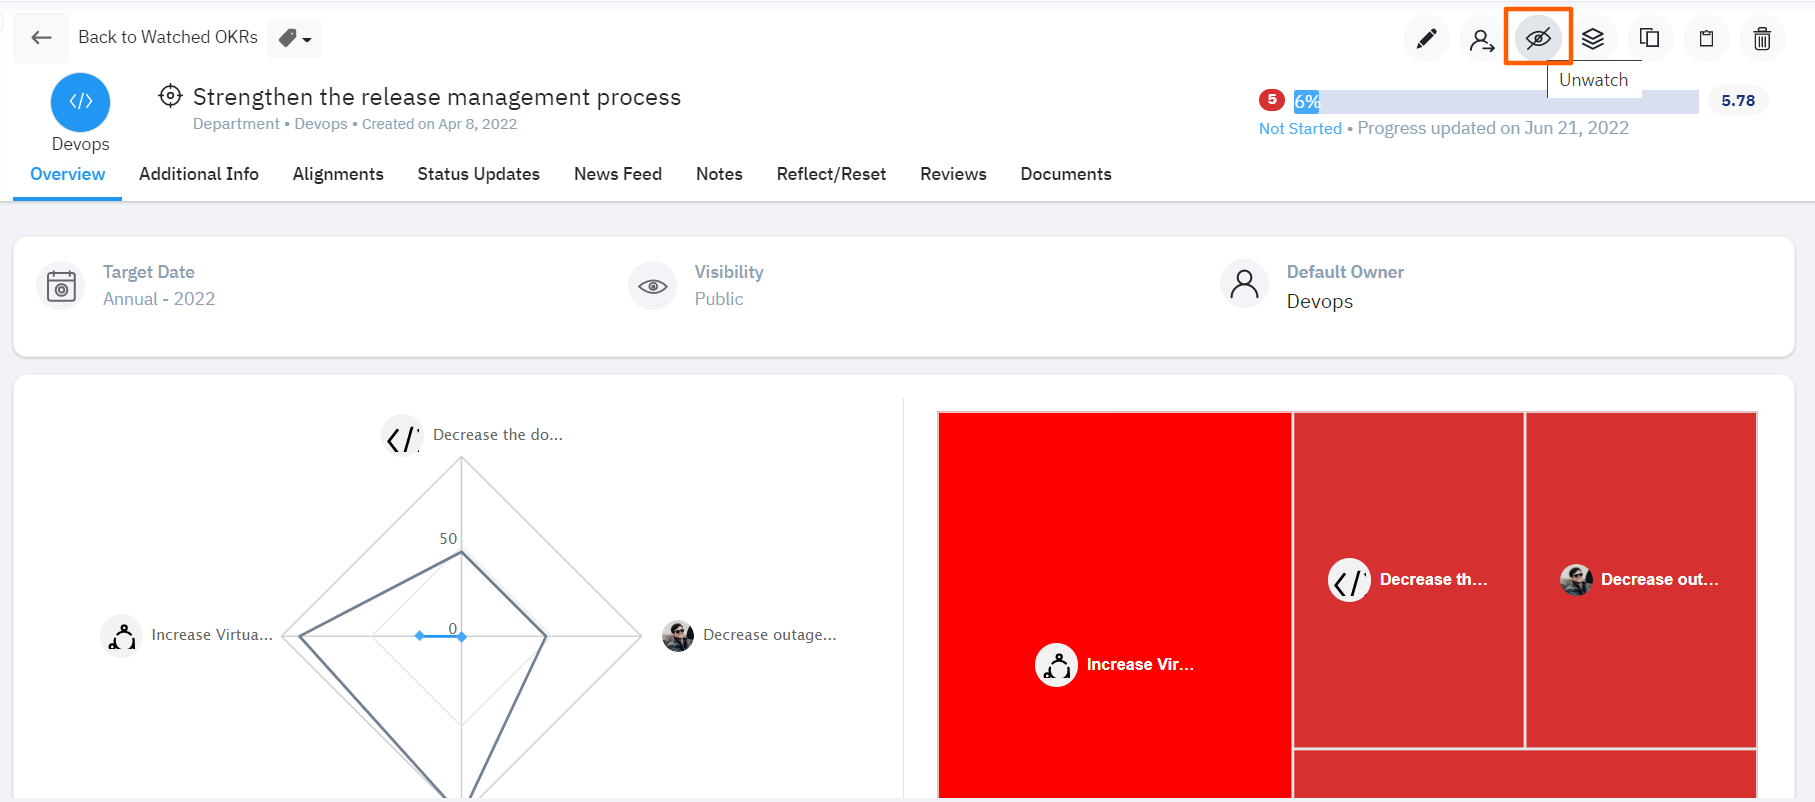Go back via Back to Watched OKRs

point(168,37)
